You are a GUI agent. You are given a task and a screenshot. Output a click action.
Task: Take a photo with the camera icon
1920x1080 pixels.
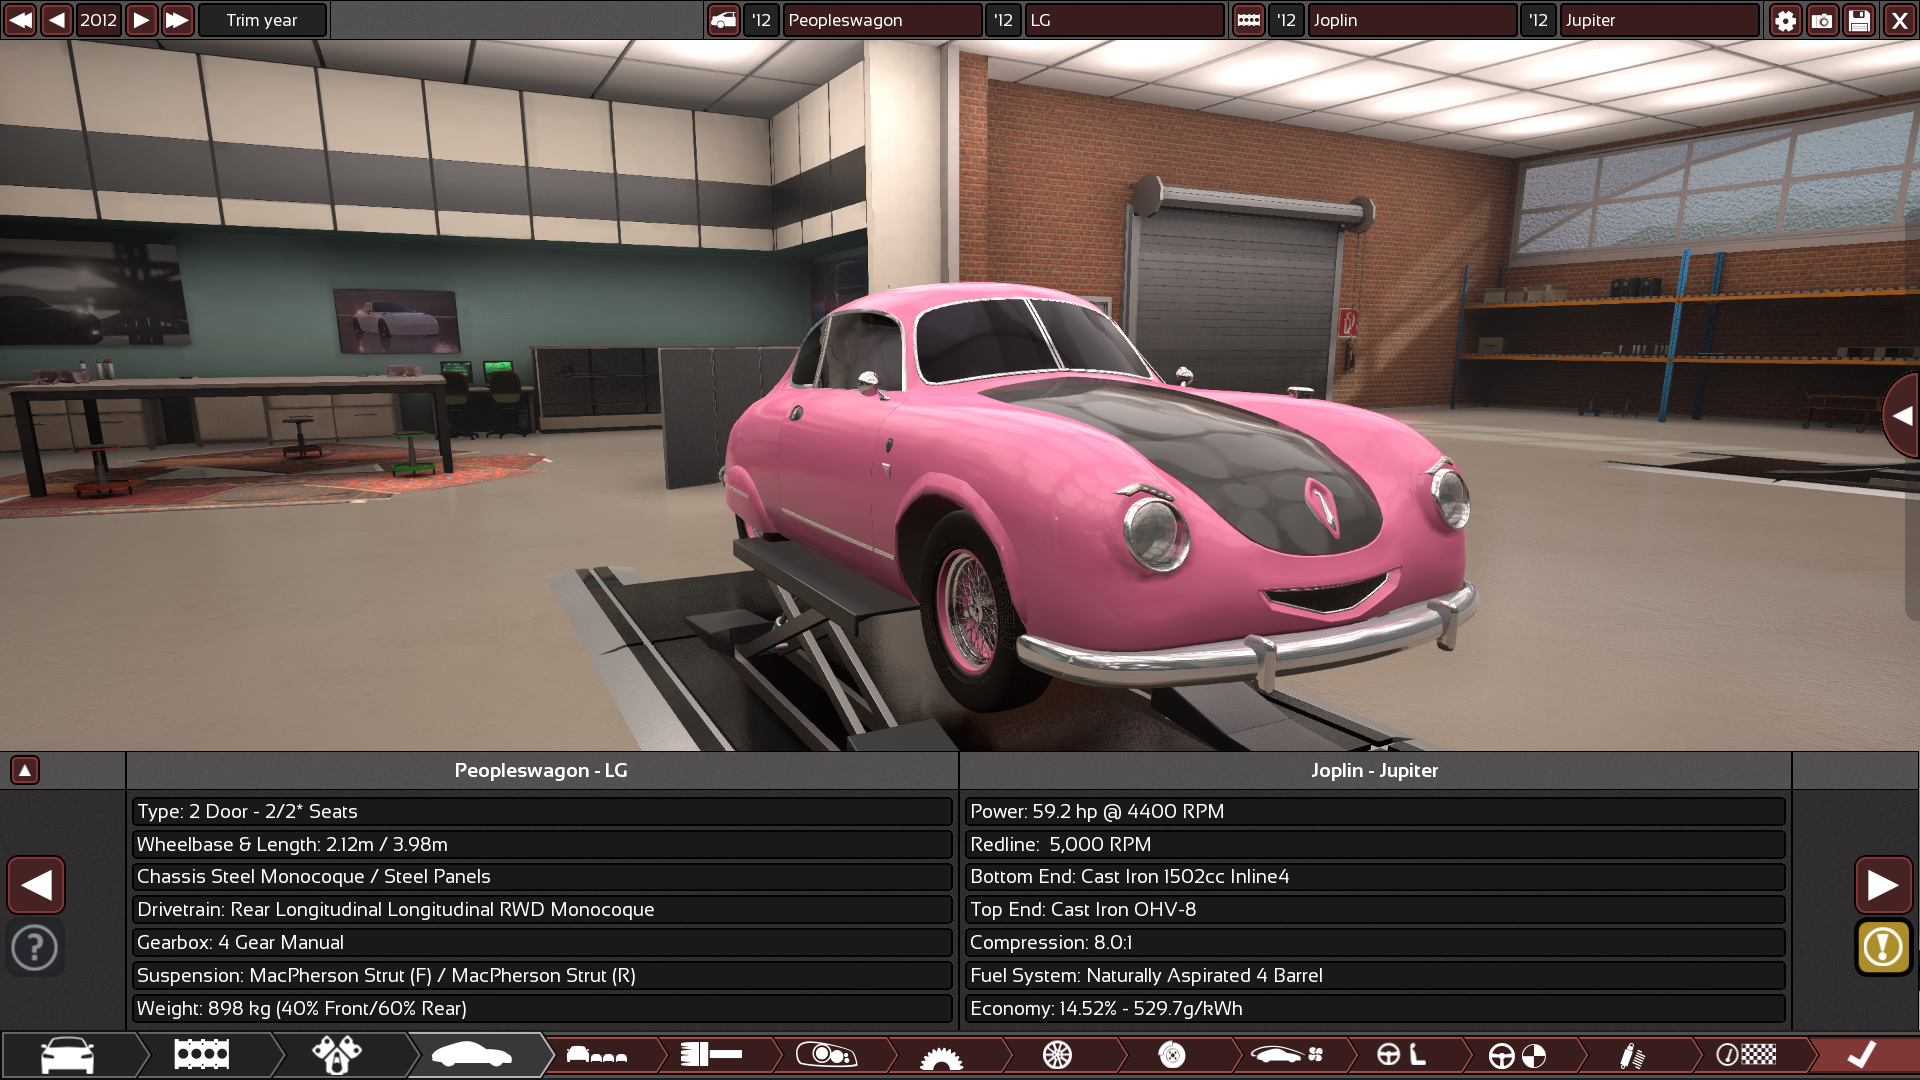1822,20
